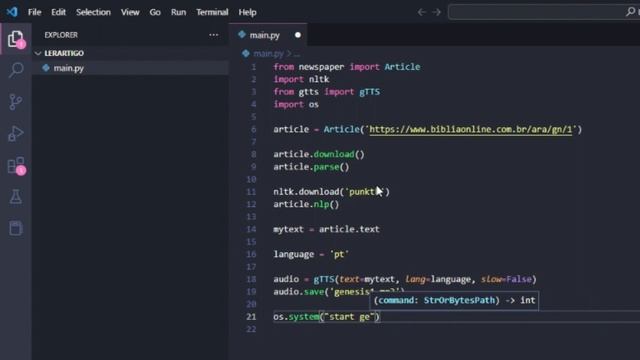640x360 pixels.
Task: Click "language = 'pt'" line
Action: coord(311,254)
